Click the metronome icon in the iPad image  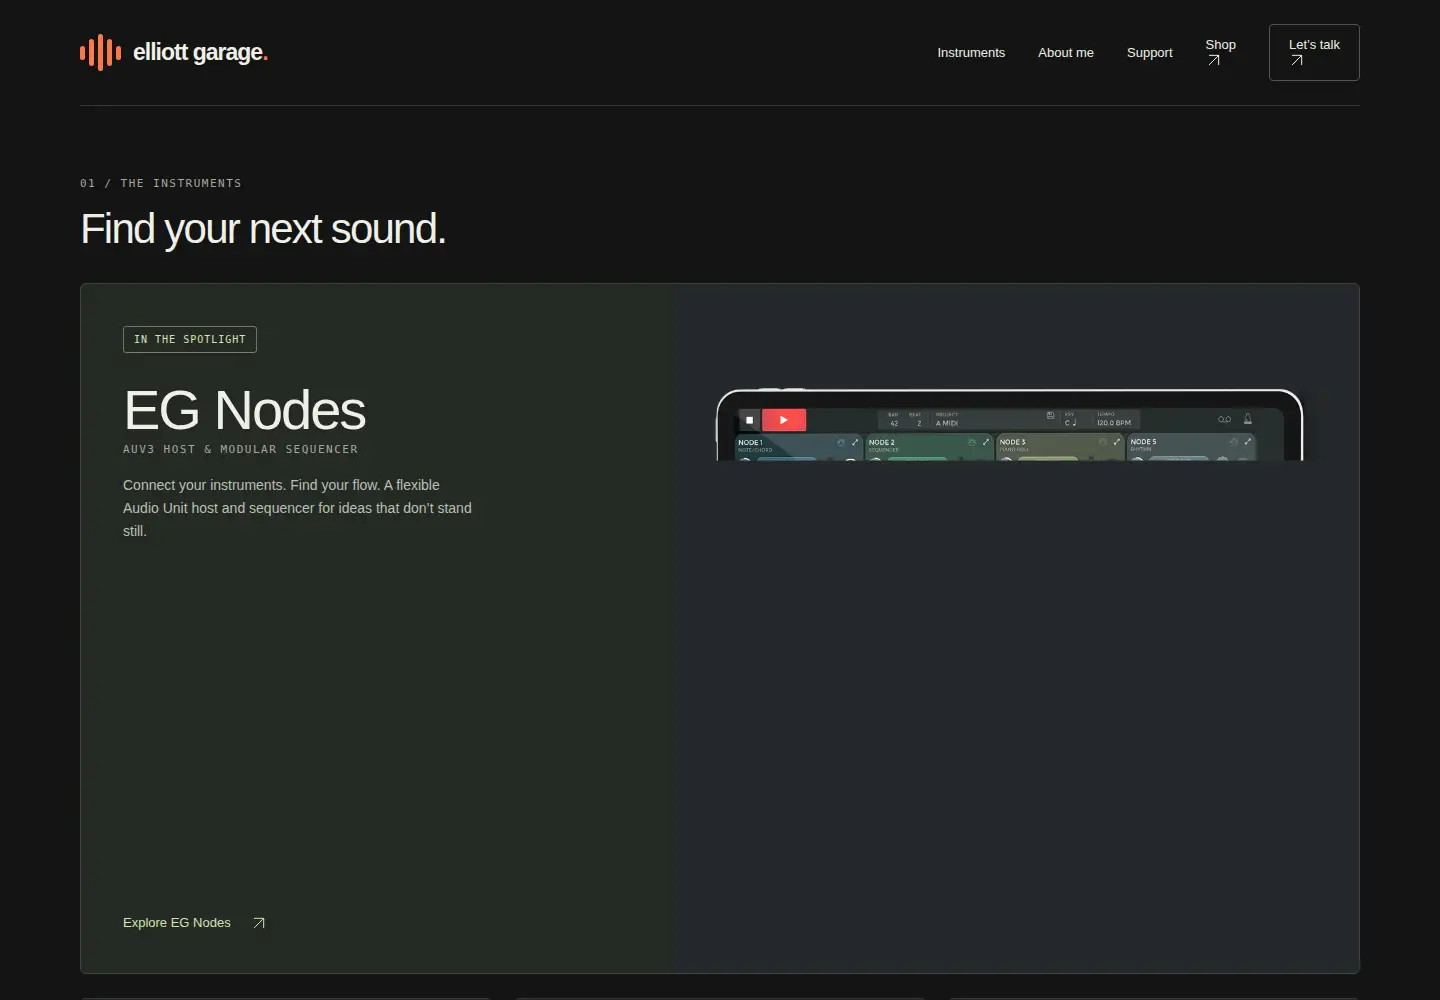[x=1248, y=419]
